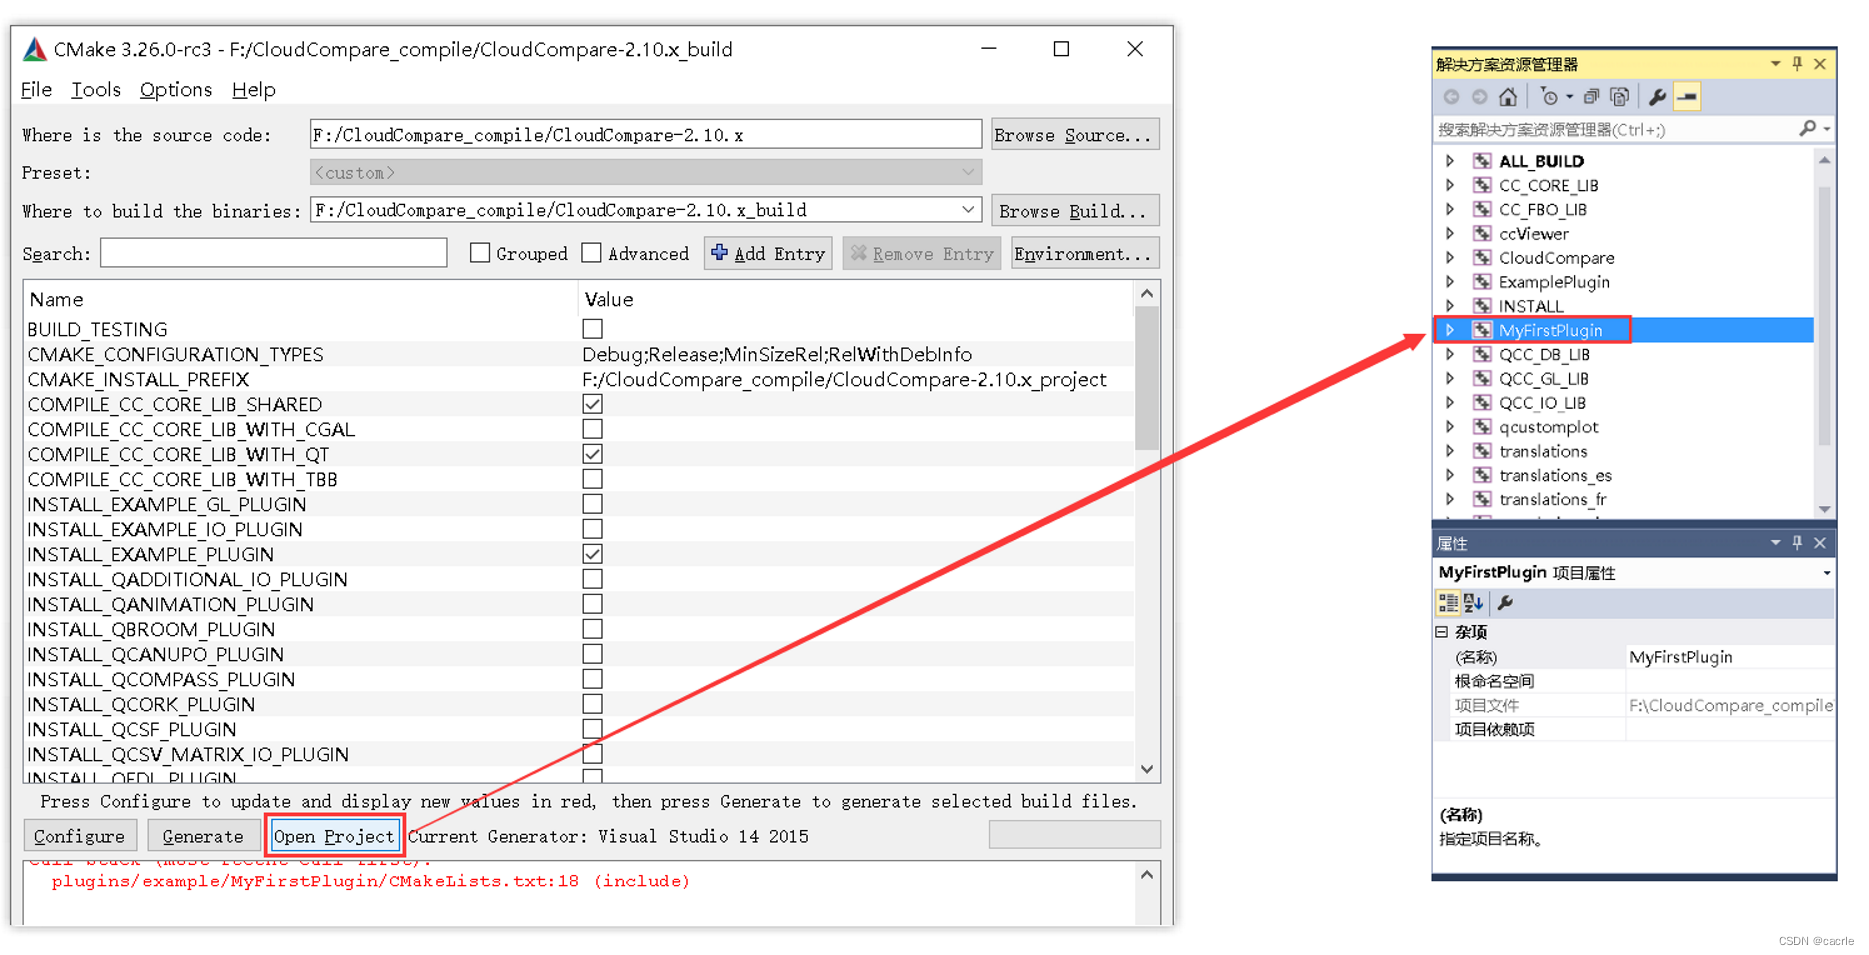This screenshot has height=955, width=1869.
Task: Enable the Advanced checkbox in CMake
Action: 591,253
